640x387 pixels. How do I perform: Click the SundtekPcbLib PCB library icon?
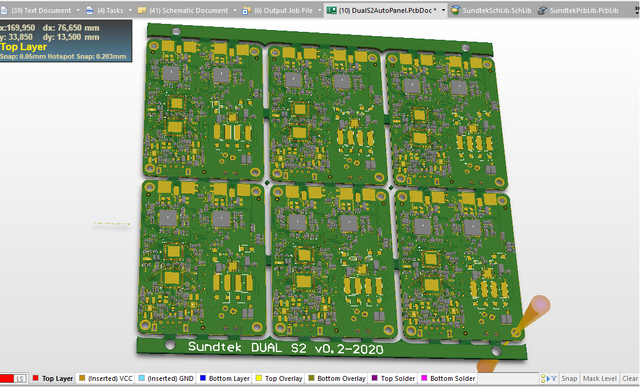coord(542,11)
